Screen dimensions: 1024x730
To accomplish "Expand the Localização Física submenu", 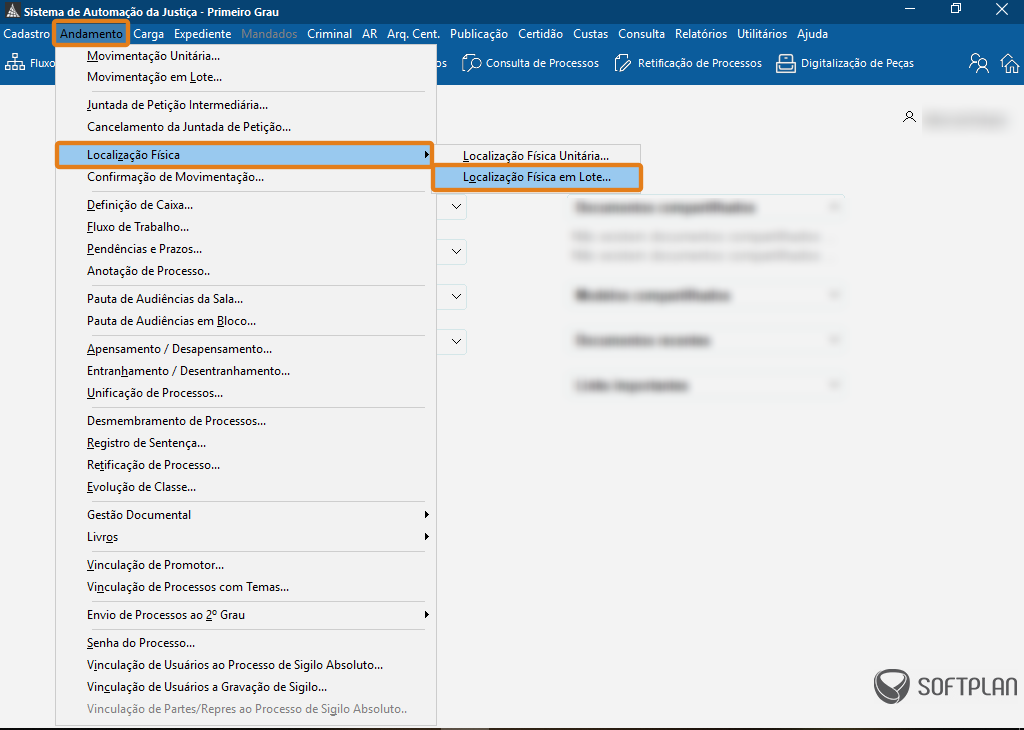I will click(244, 155).
